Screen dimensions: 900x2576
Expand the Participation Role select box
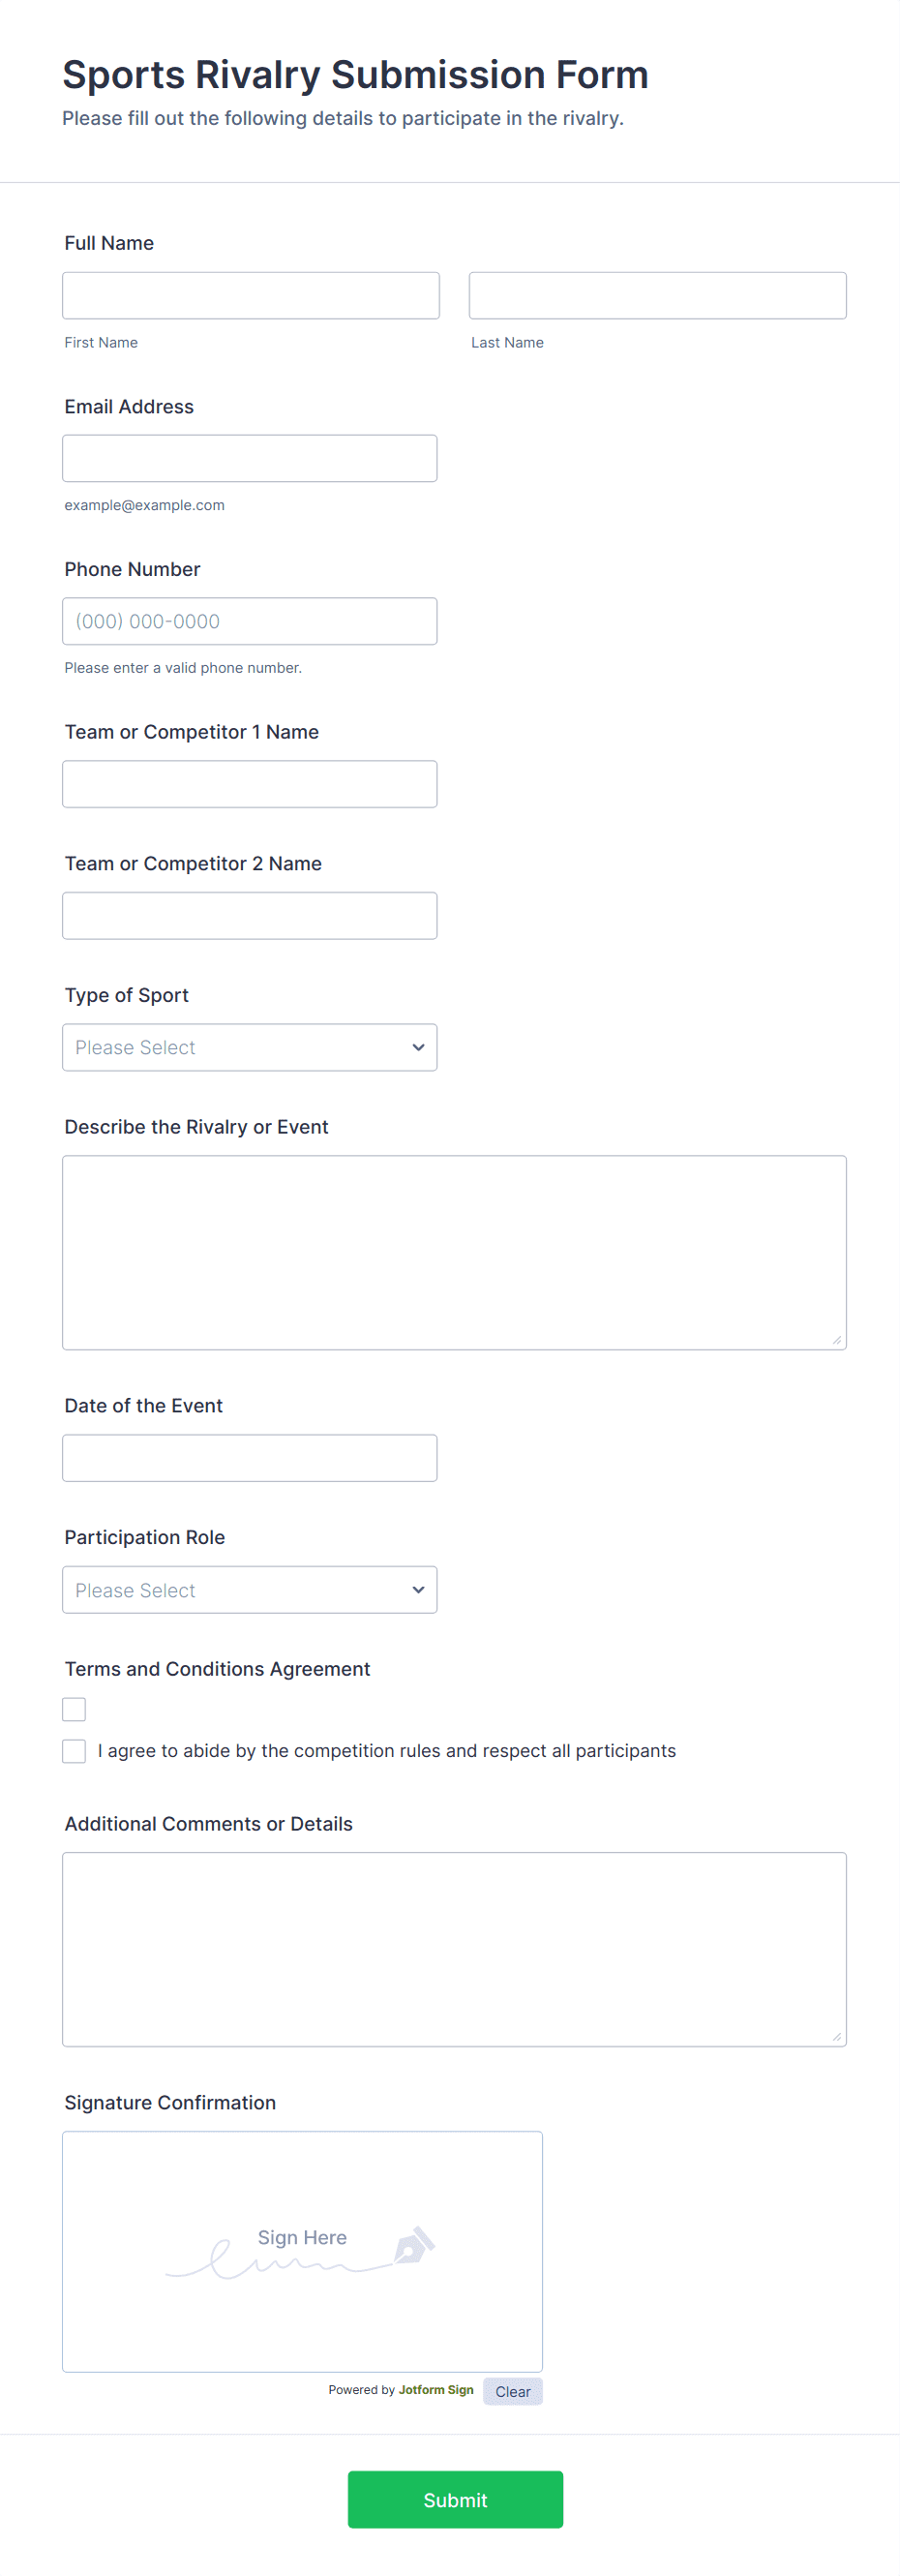249,1590
